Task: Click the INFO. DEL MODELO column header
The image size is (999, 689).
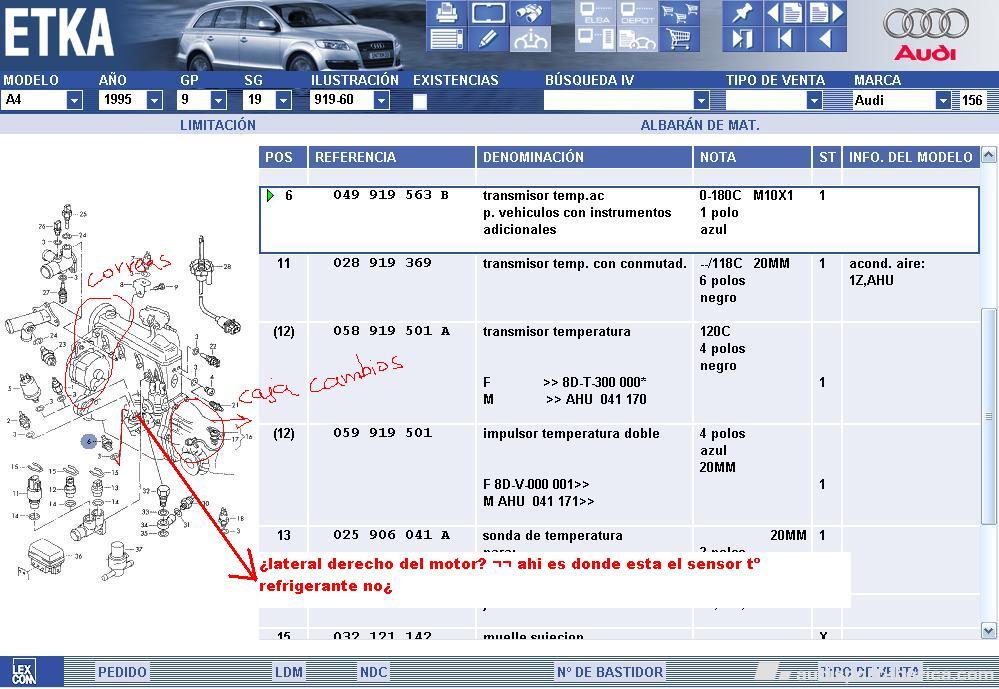Action: [910, 157]
